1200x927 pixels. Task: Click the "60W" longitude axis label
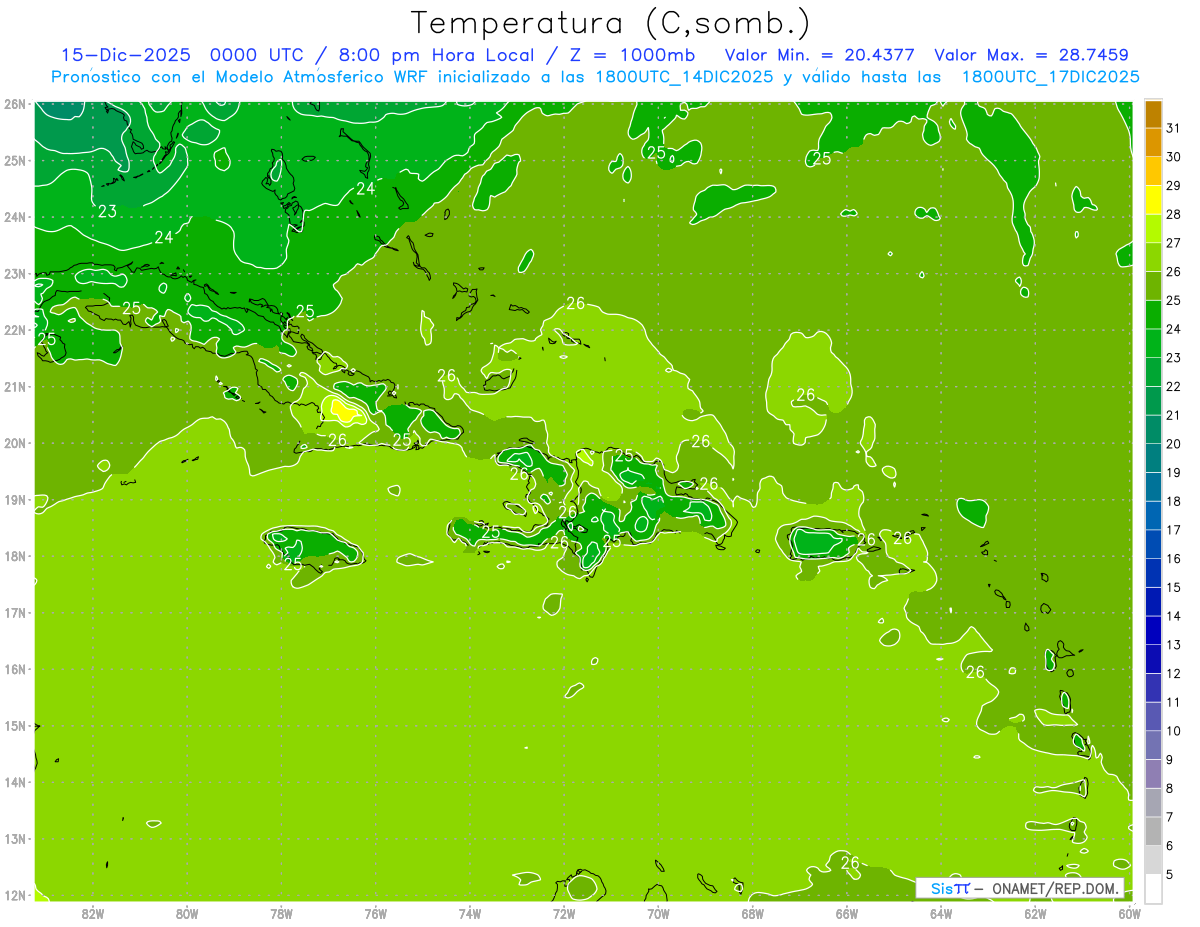tap(1129, 913)
